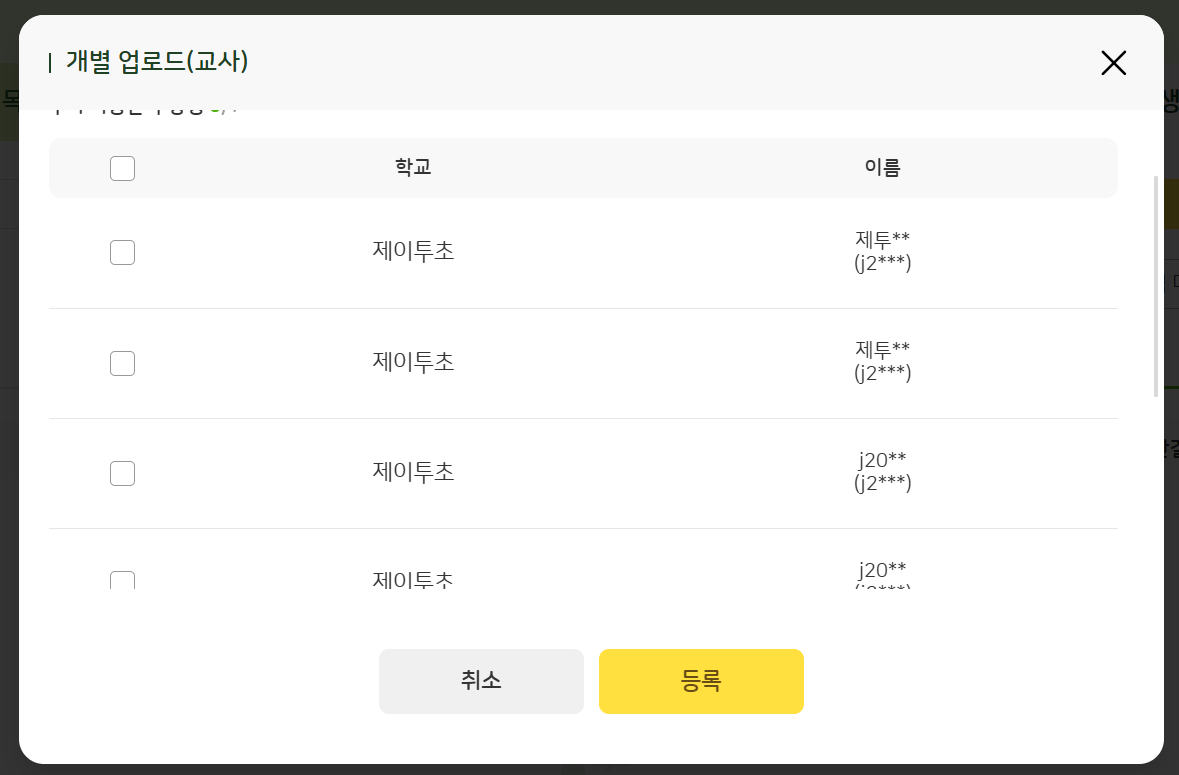Click the first row's 제투** name
The height and width of the screenshot is (775, 1179).
[x=882, y=240]
